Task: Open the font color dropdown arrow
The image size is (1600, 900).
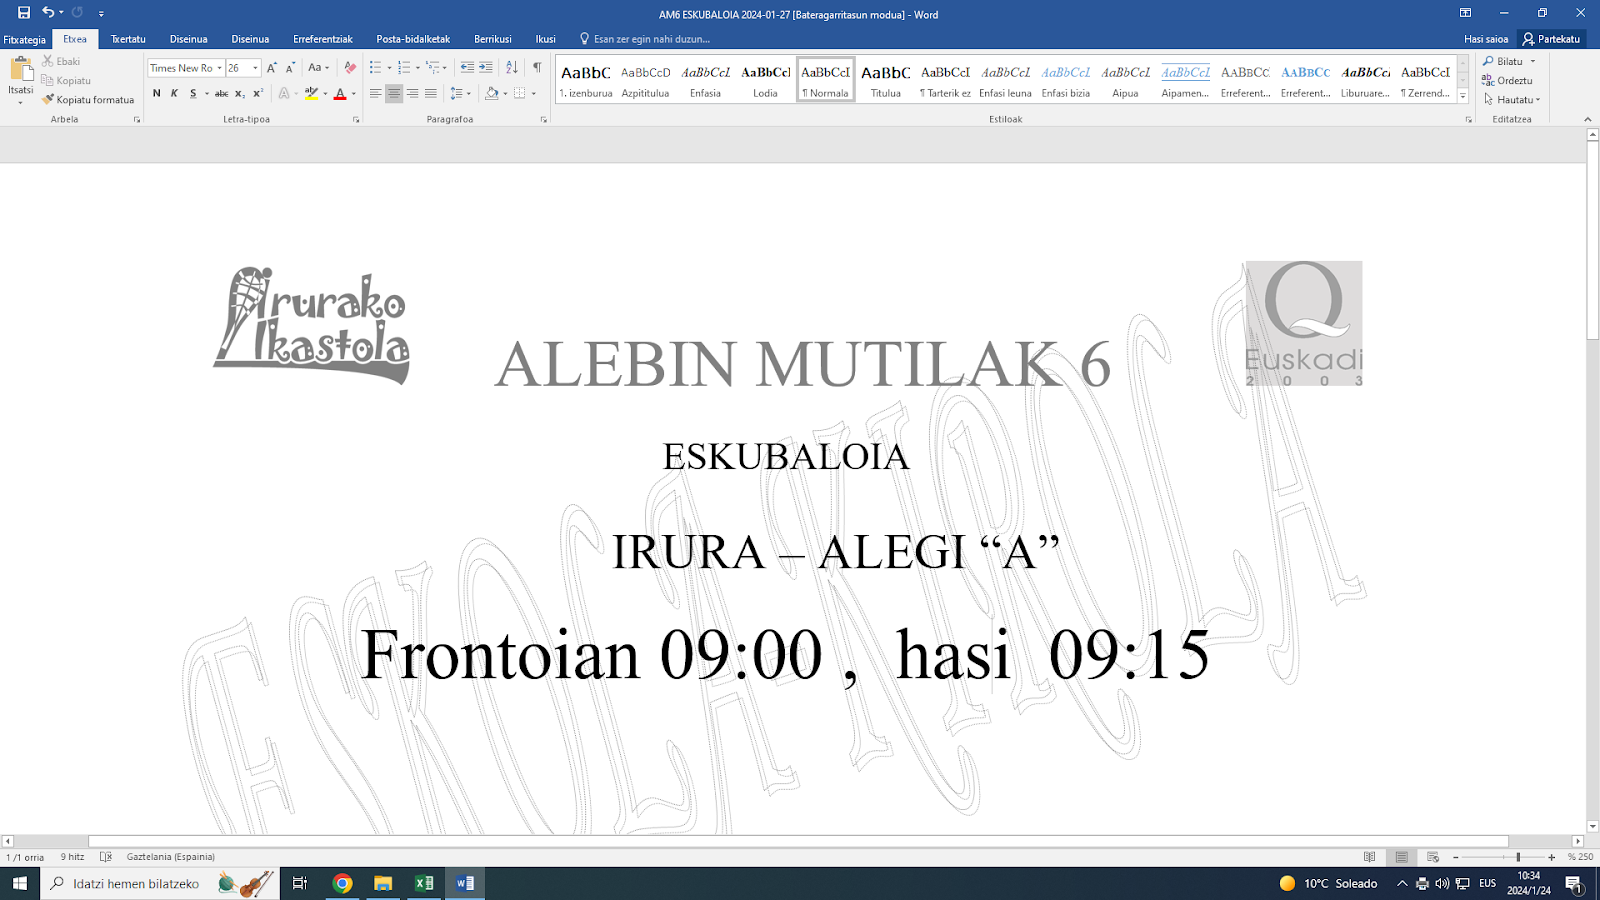Action: (x=354, y=94)
